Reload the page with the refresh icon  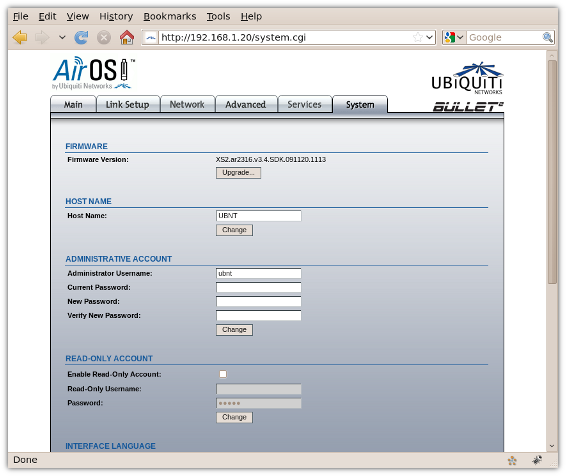[82, 37]
